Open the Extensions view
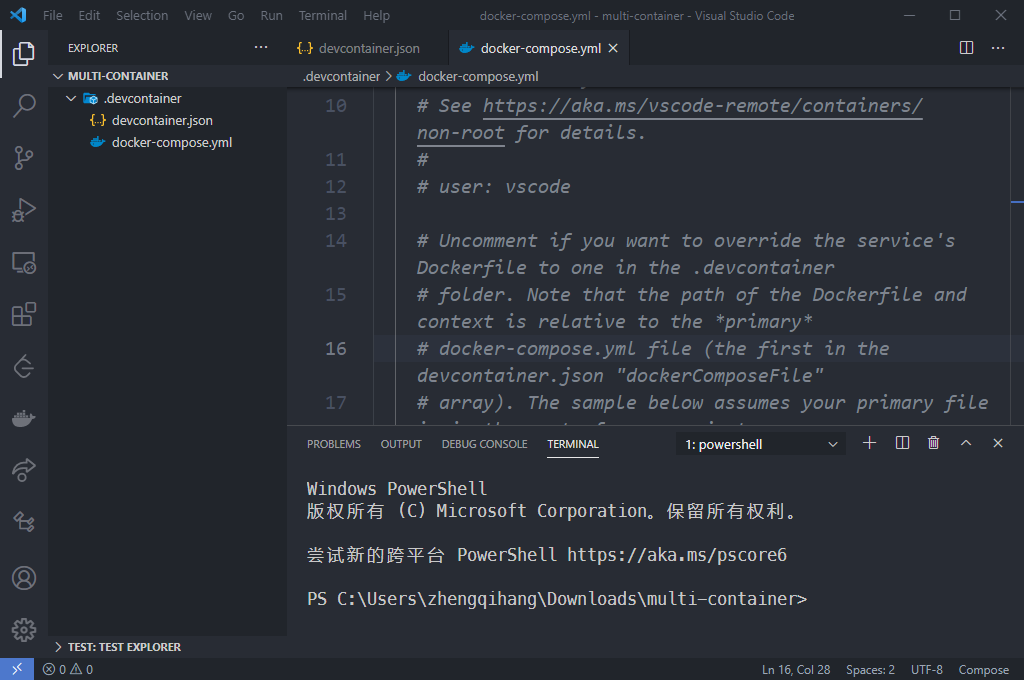The width and height of the screenshot is (1024, 680). (24, 315)
